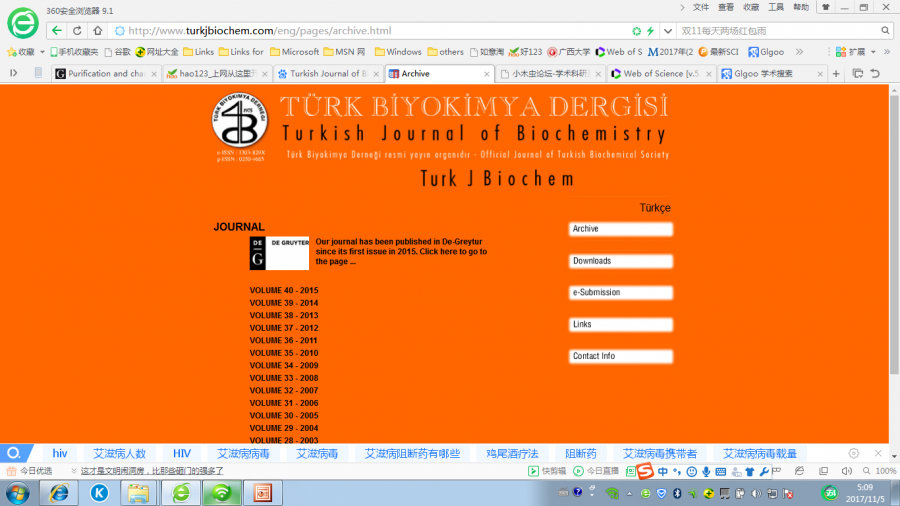Open VOLUME 37 - 2012
Image resolution: width=900 pixels, height=506 pixels.
coord(284,328)
